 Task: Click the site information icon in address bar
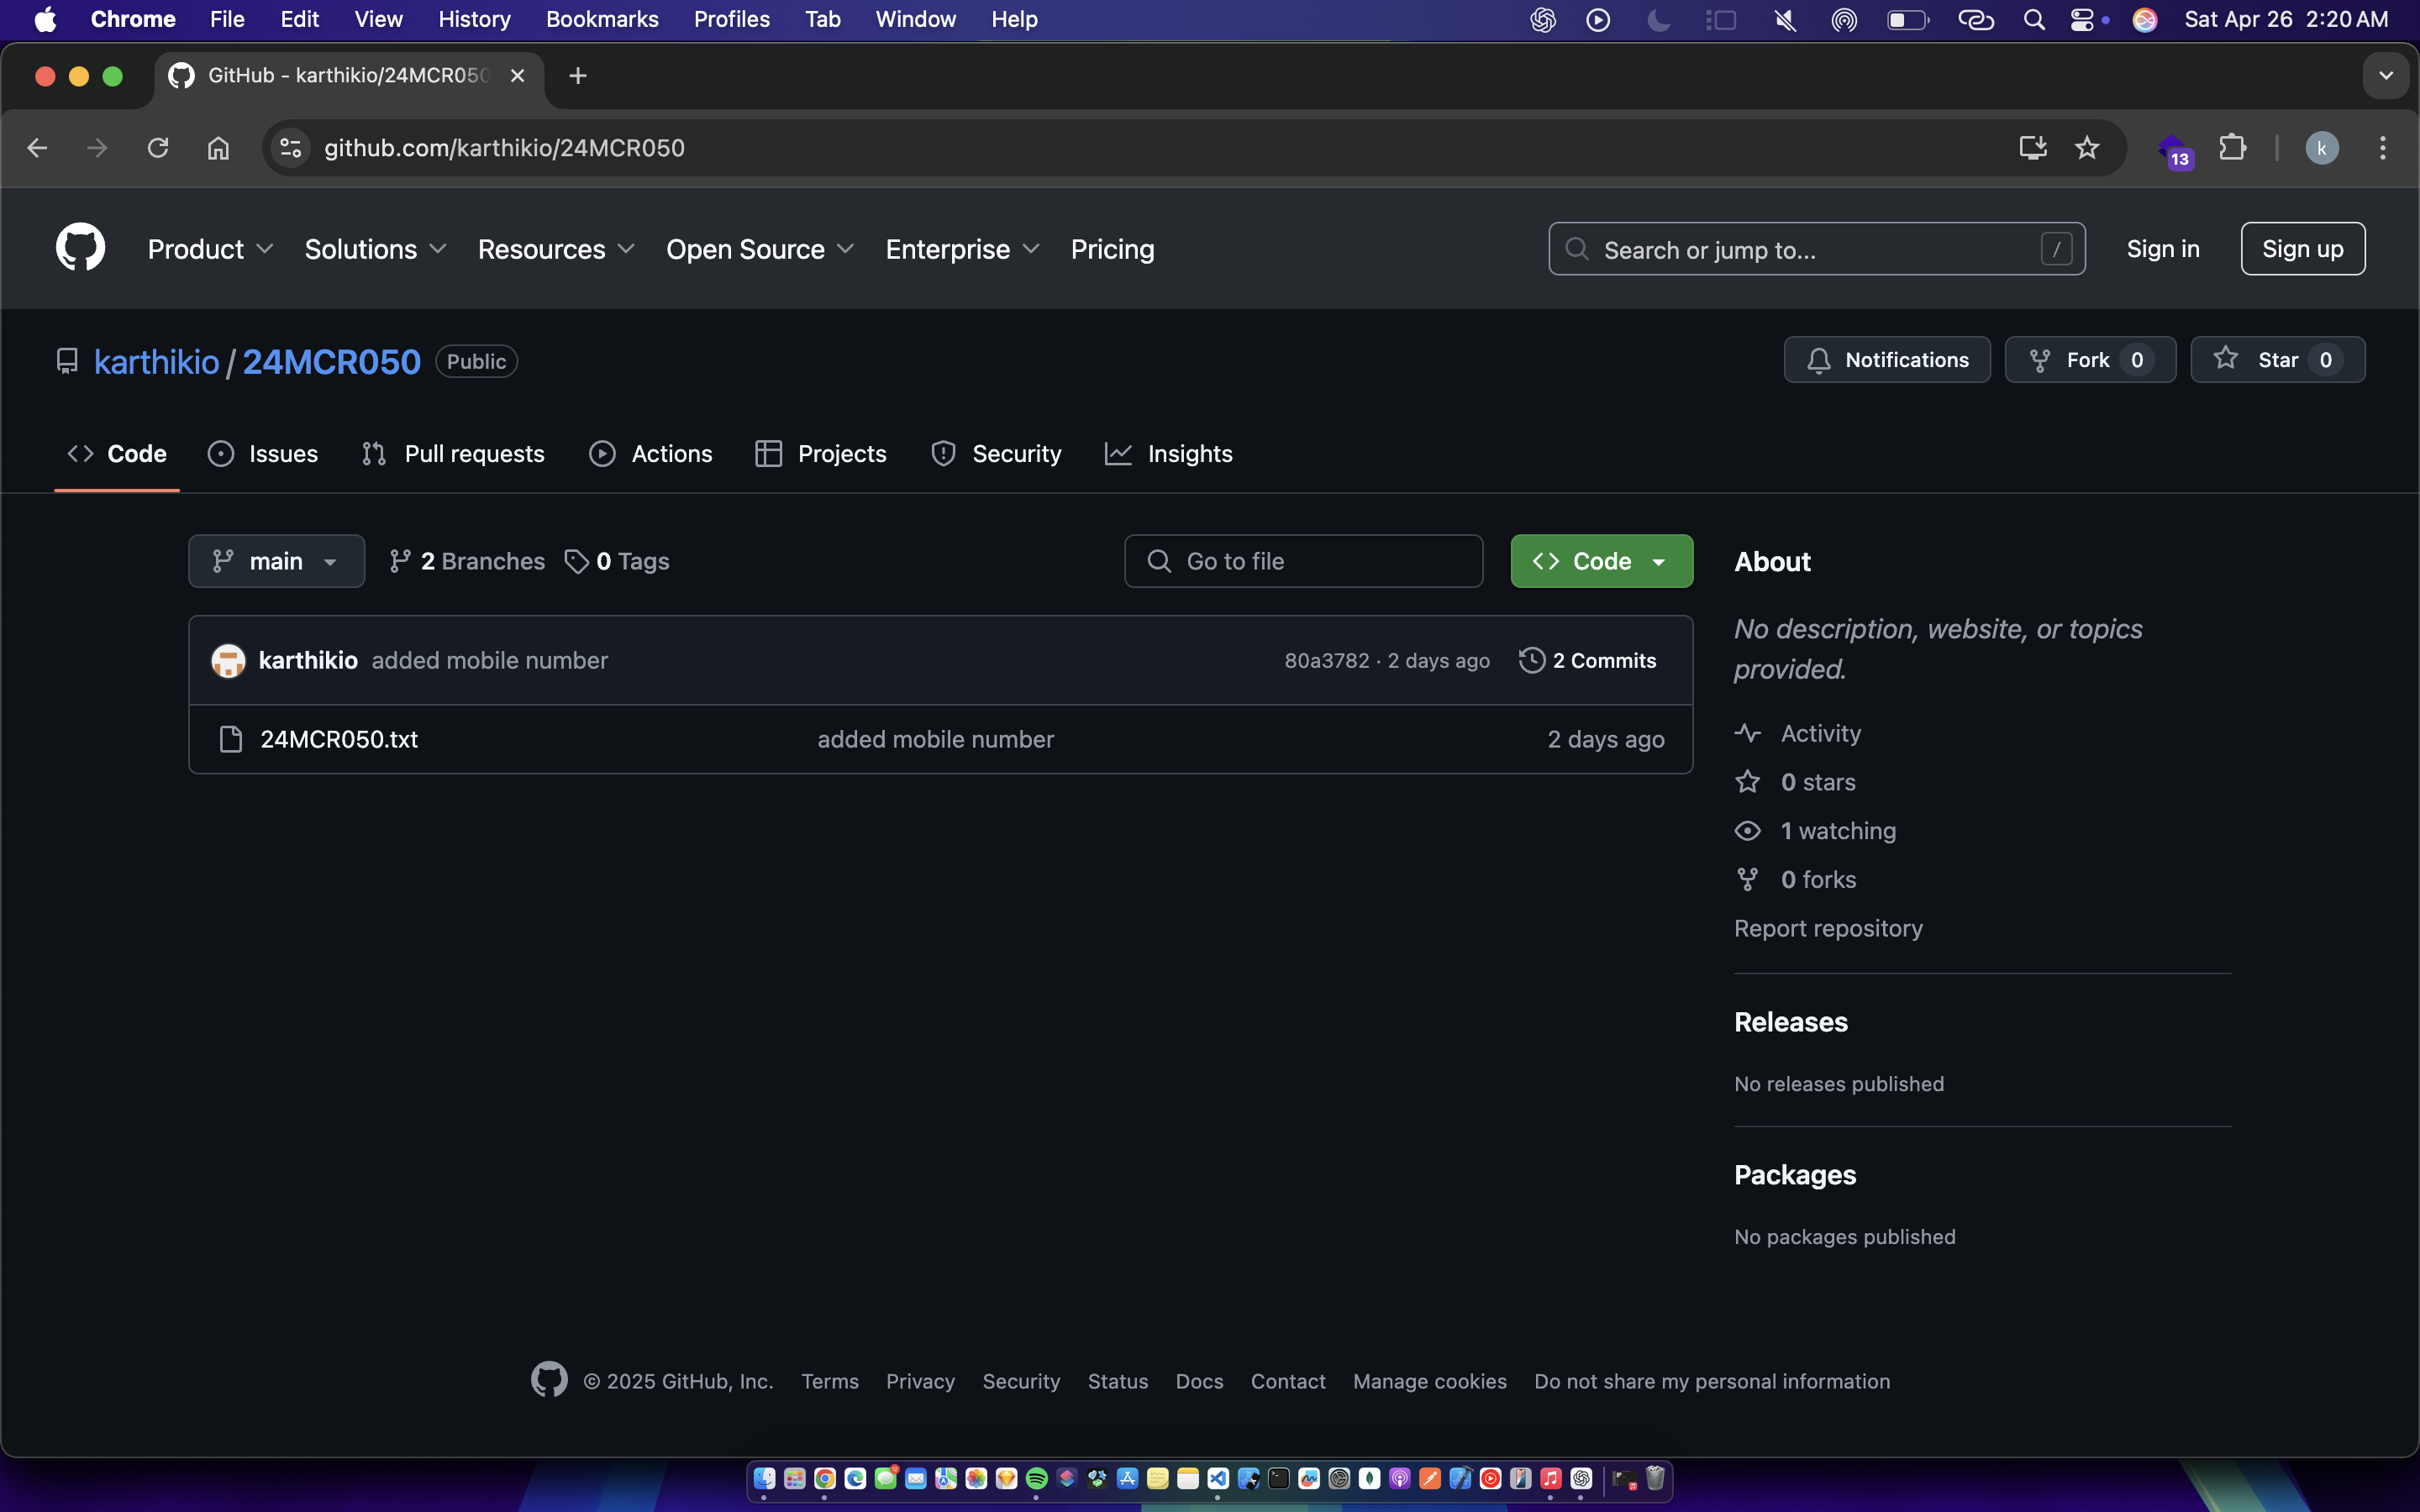291,148
